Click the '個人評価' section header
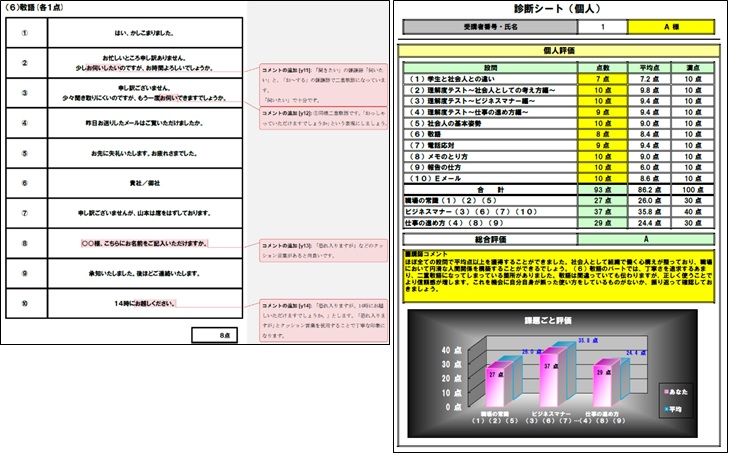Viewport: 730px width, 456px height. [x=559, y=51]
